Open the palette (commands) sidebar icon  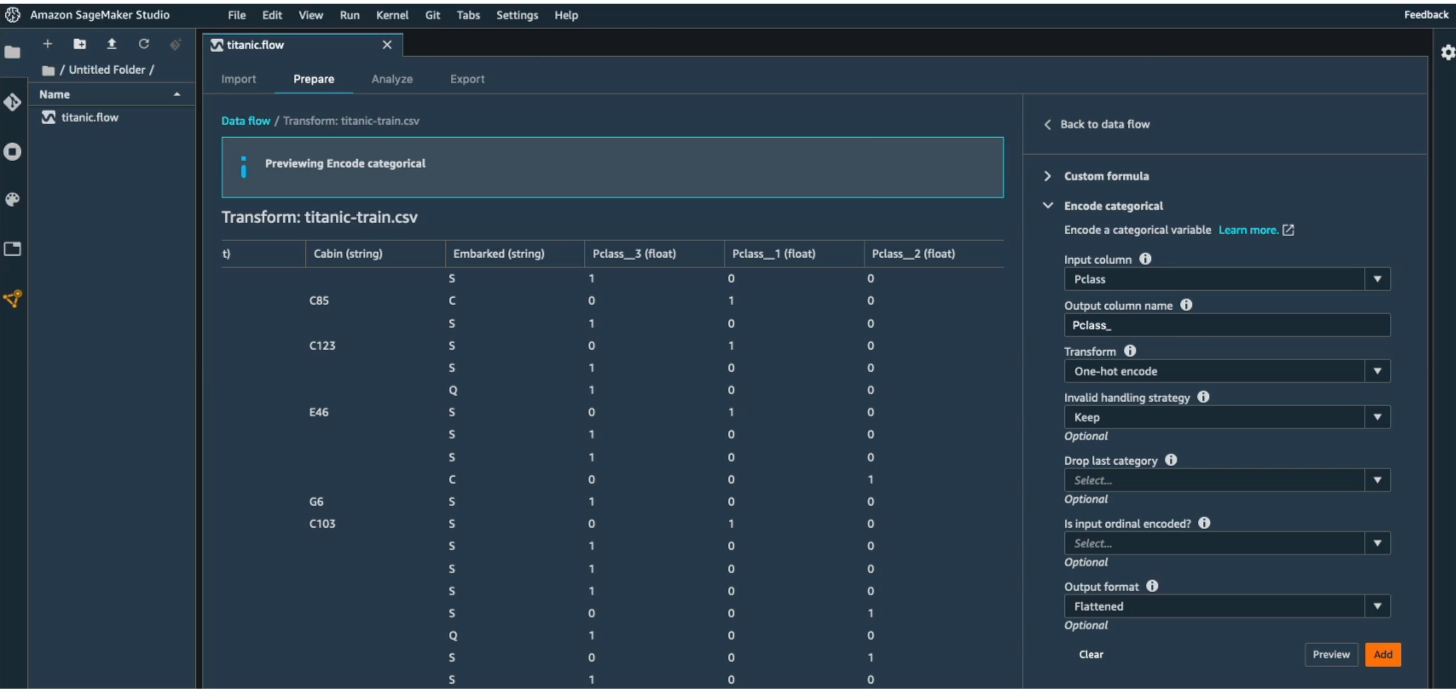pos(12,200)
